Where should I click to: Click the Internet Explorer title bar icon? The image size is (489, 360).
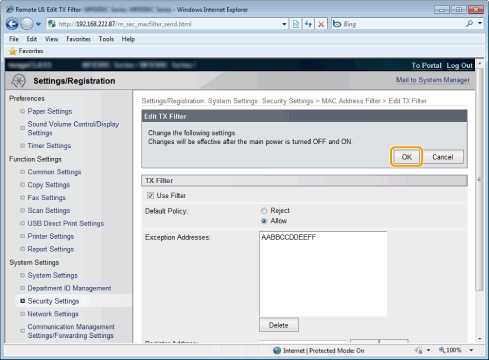click(10, 9)
